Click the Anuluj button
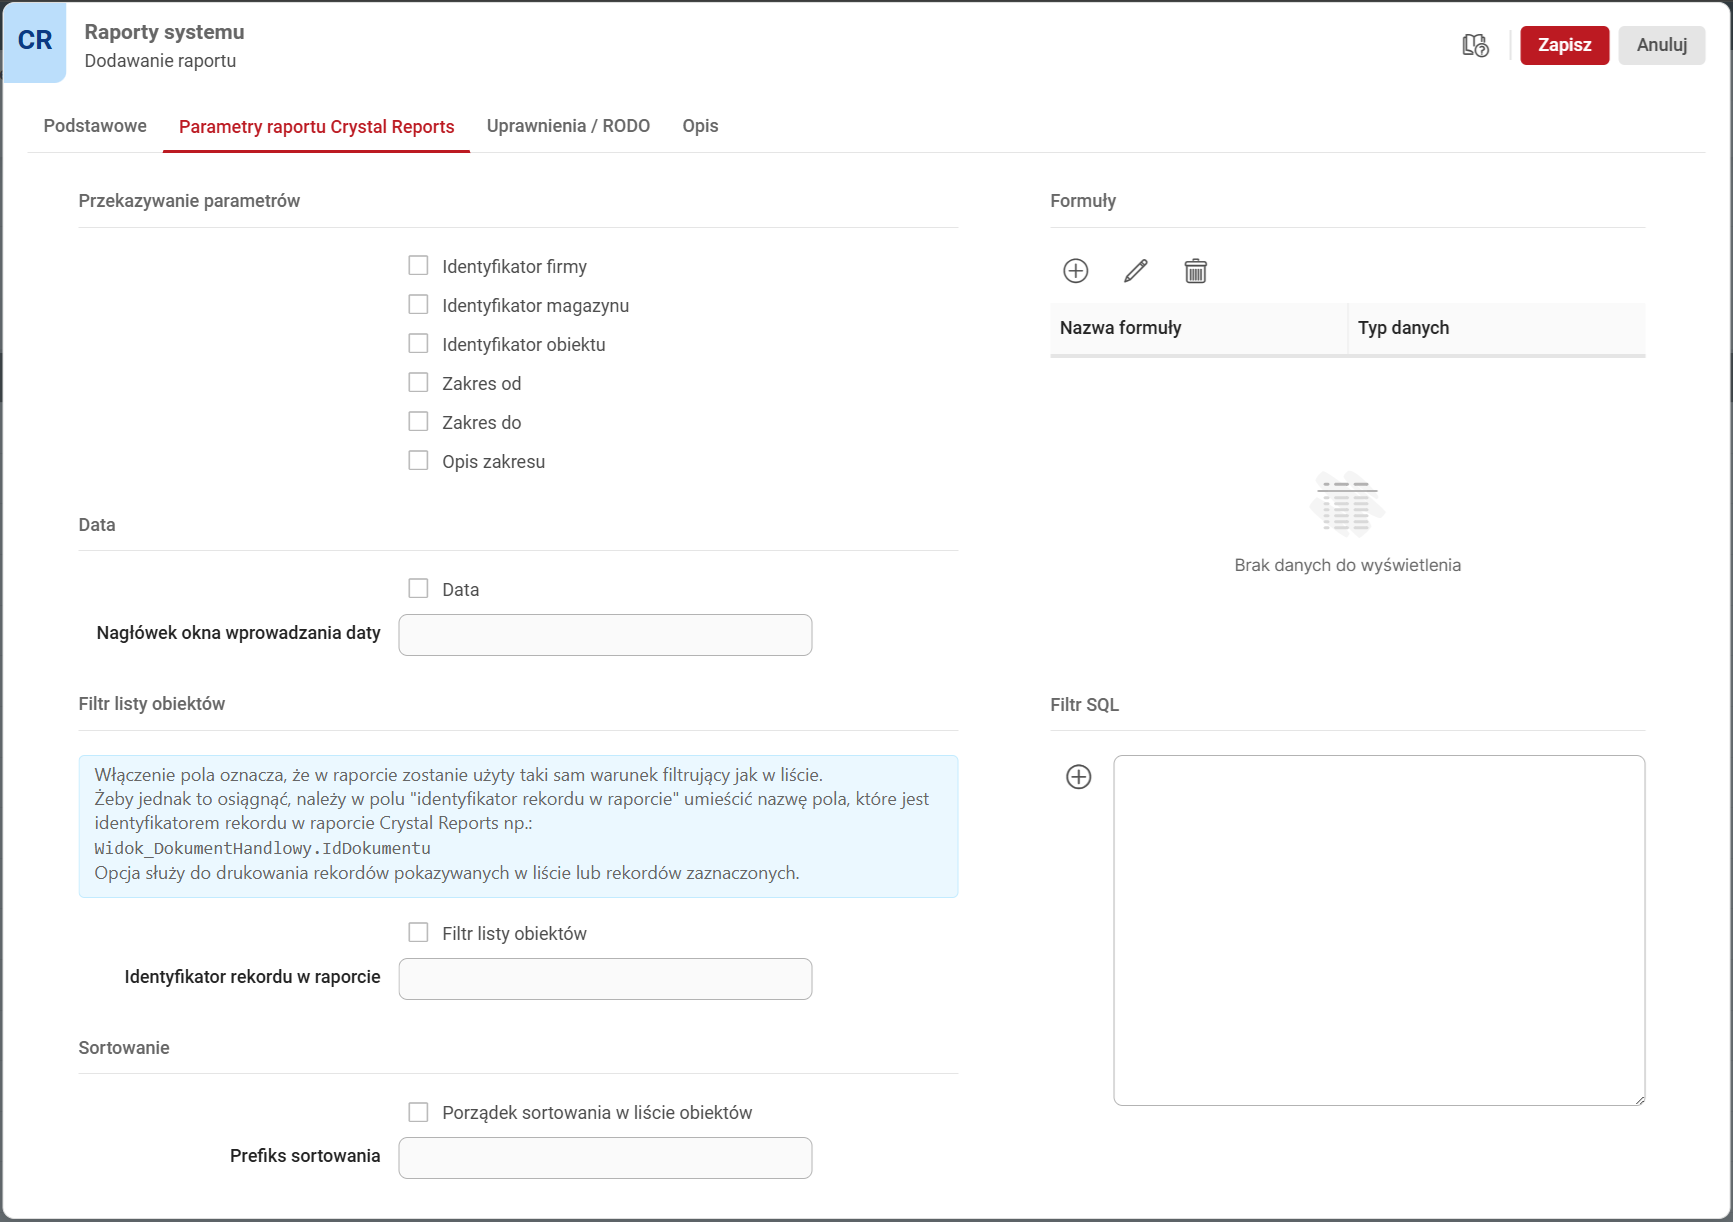 [x=1661, y=45]
